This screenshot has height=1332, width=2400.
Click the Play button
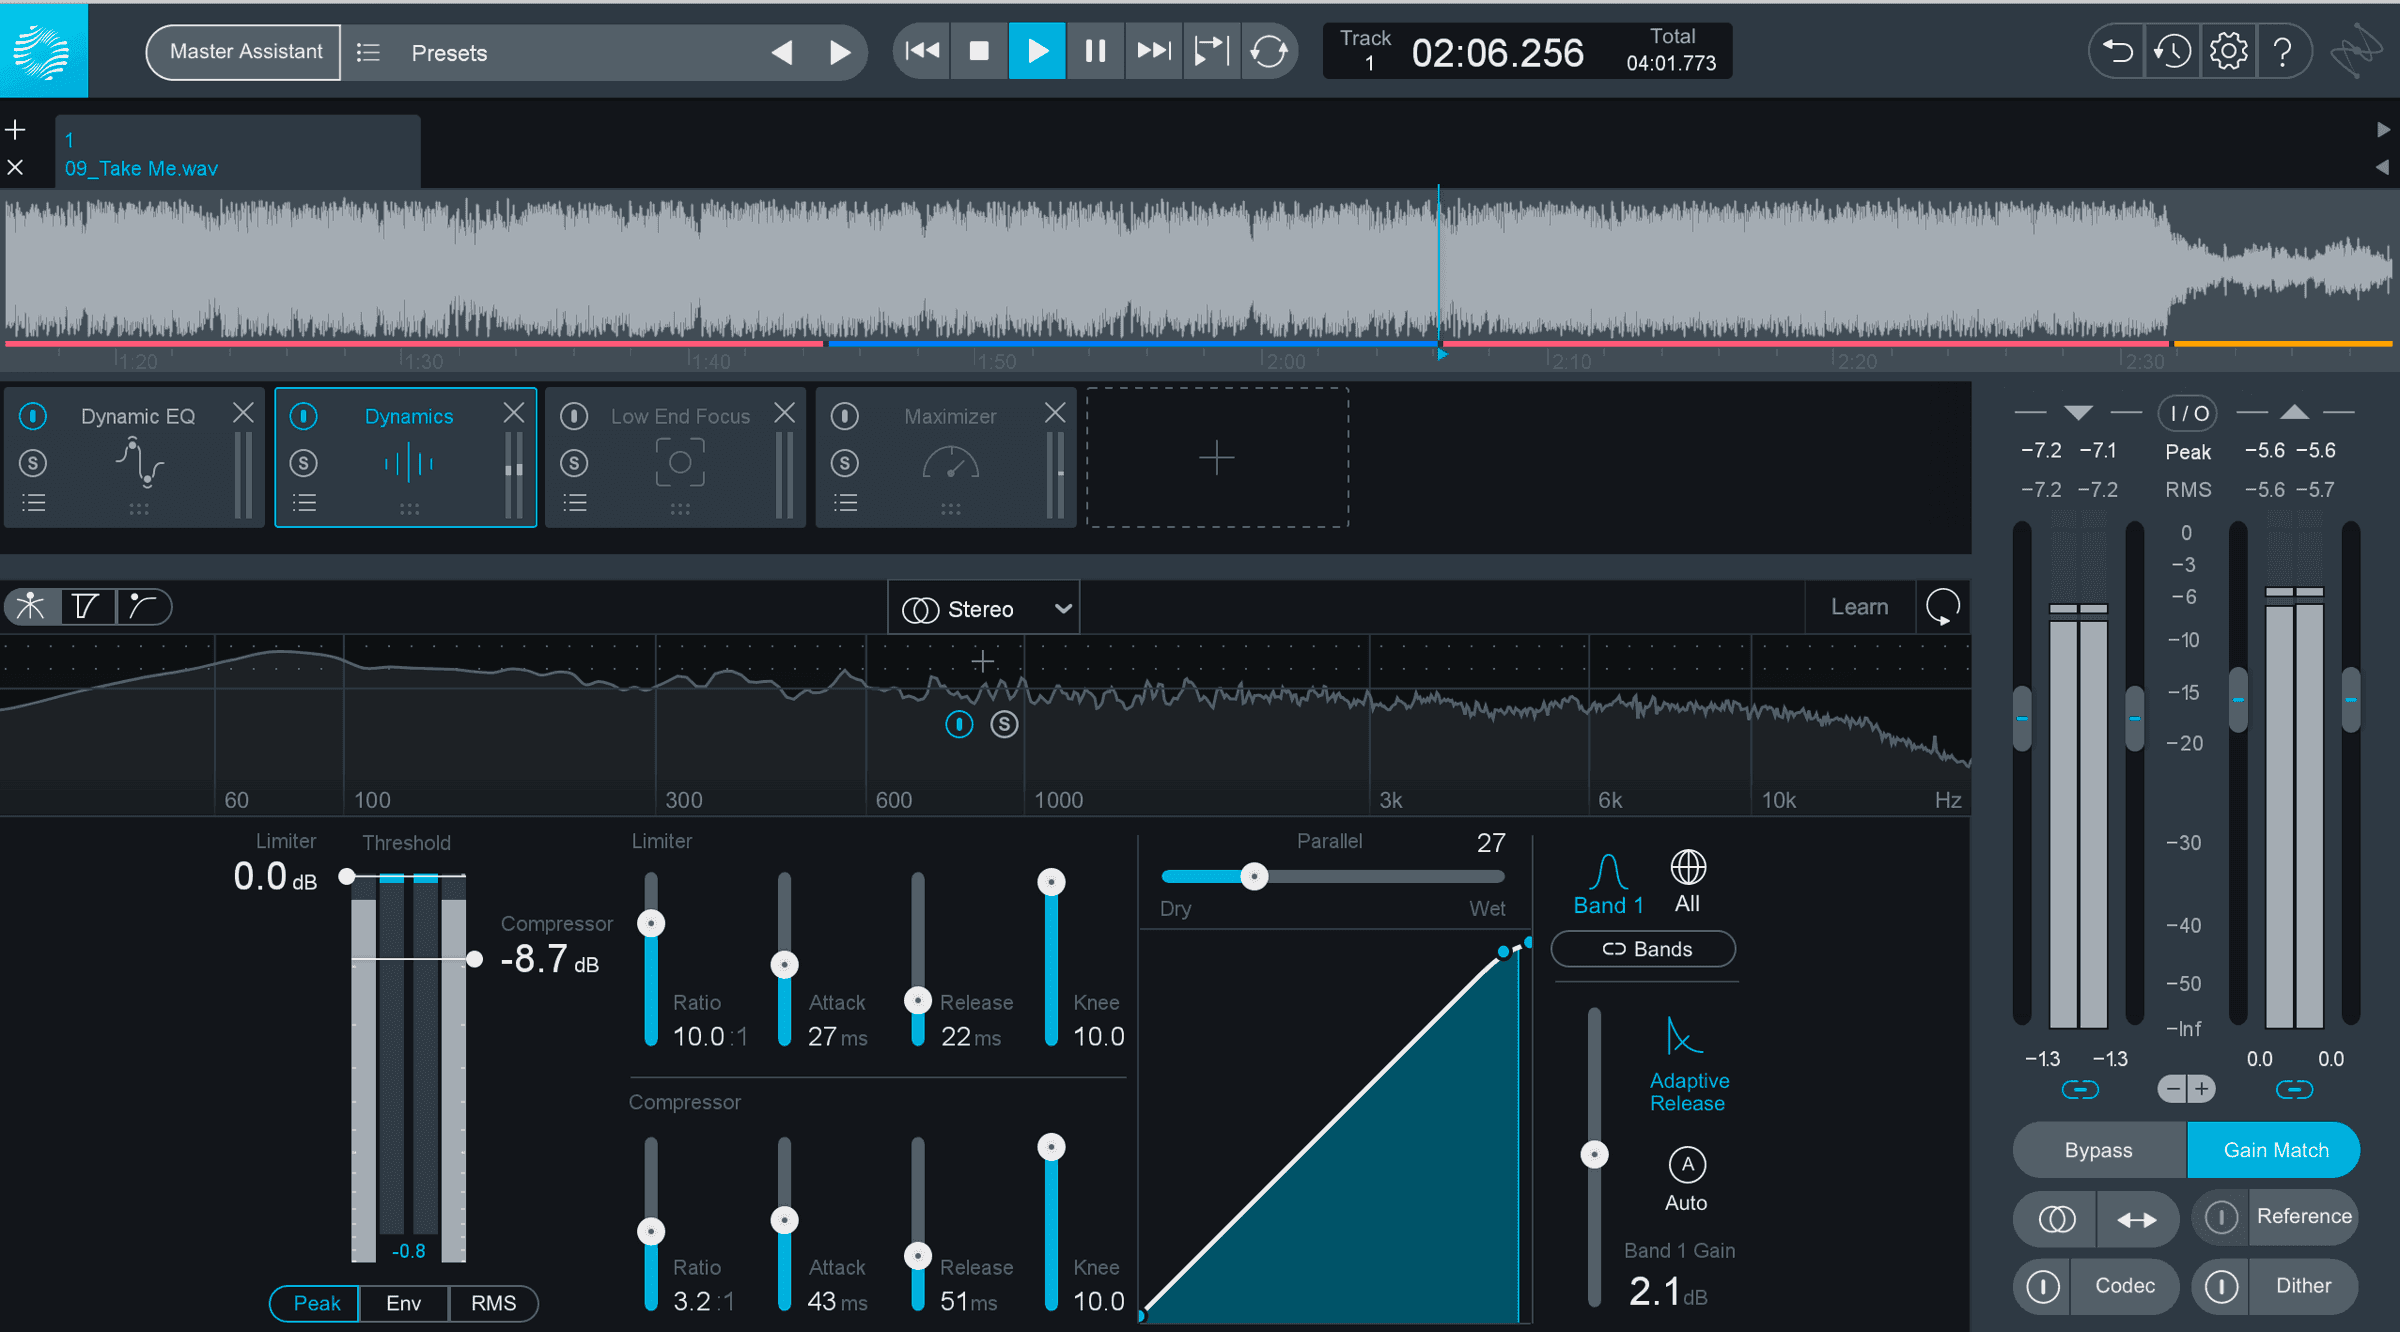1037,50
